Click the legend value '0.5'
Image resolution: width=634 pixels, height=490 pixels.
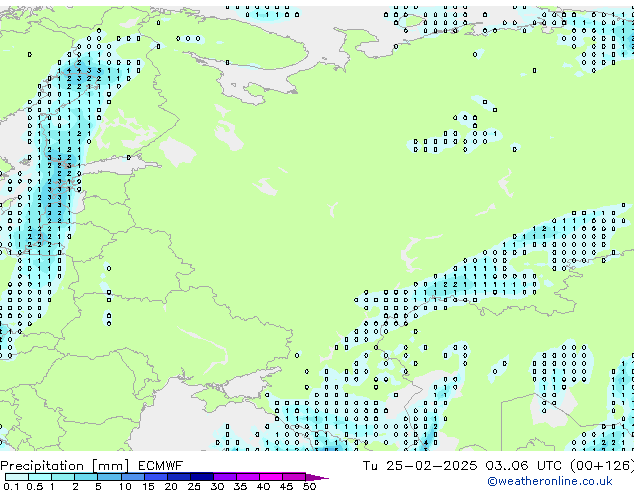point(35,486)
